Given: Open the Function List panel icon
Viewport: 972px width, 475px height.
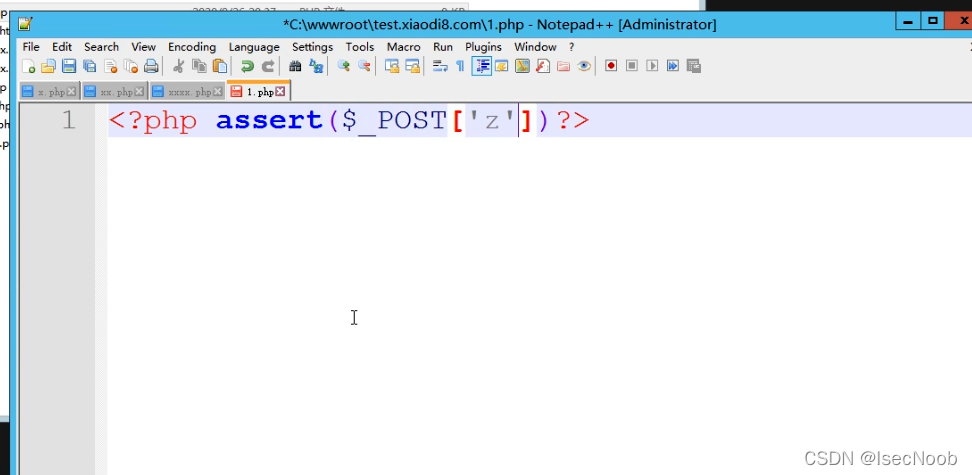Looking at the screenshot, I should tap(543, 66).
